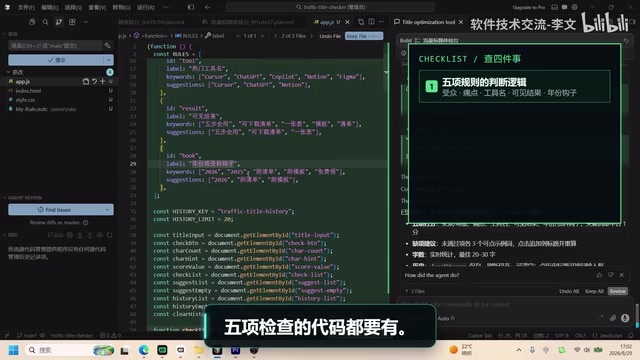
Task: Expand the sidebar views overflow chevron
Action: coord(86,22)
